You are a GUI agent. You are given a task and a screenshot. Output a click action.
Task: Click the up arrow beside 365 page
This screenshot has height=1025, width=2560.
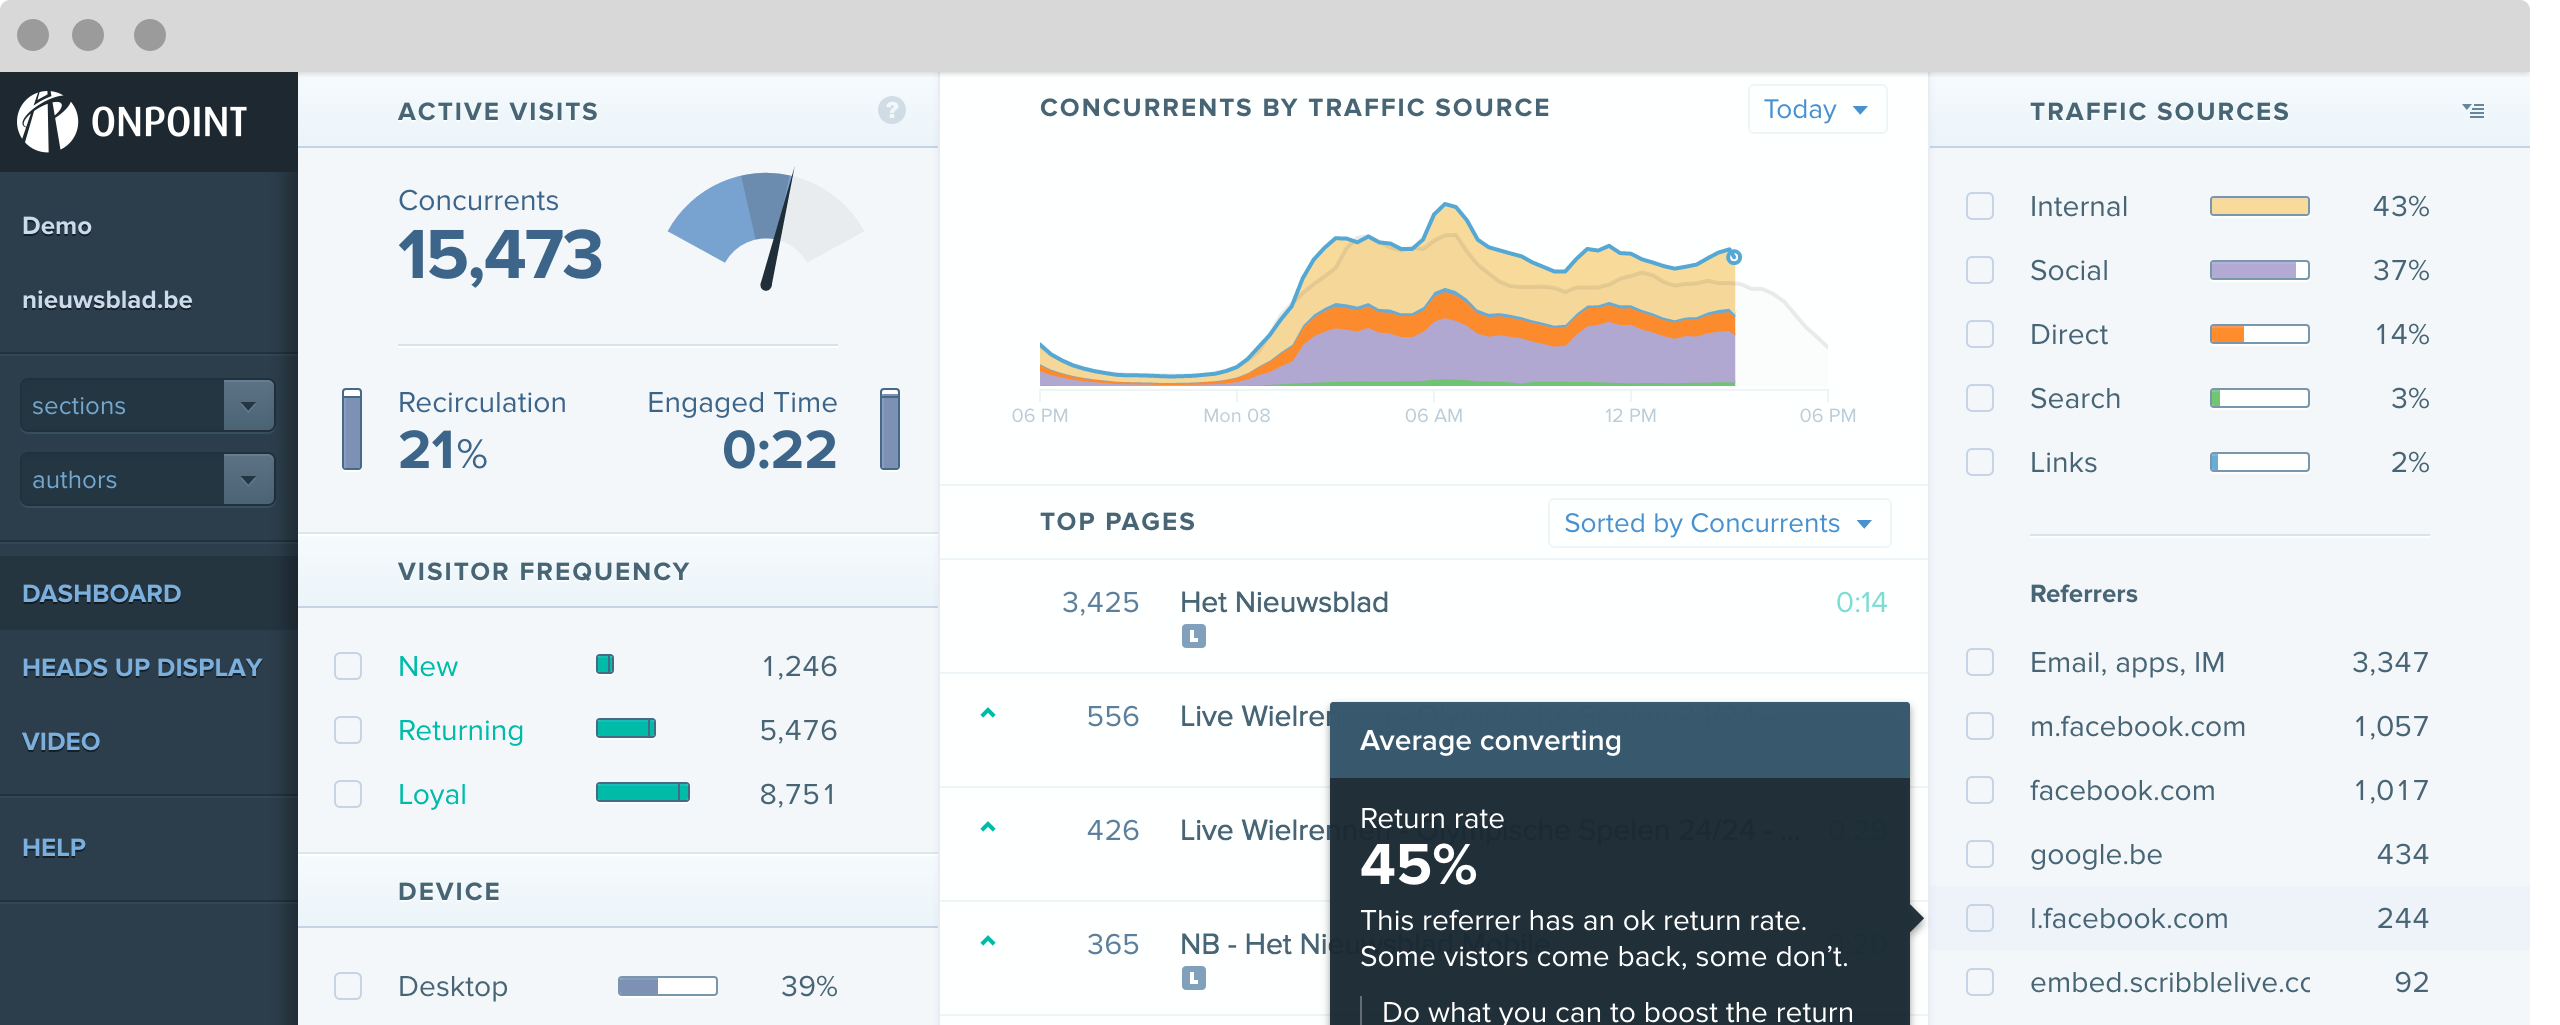[988, 942]
